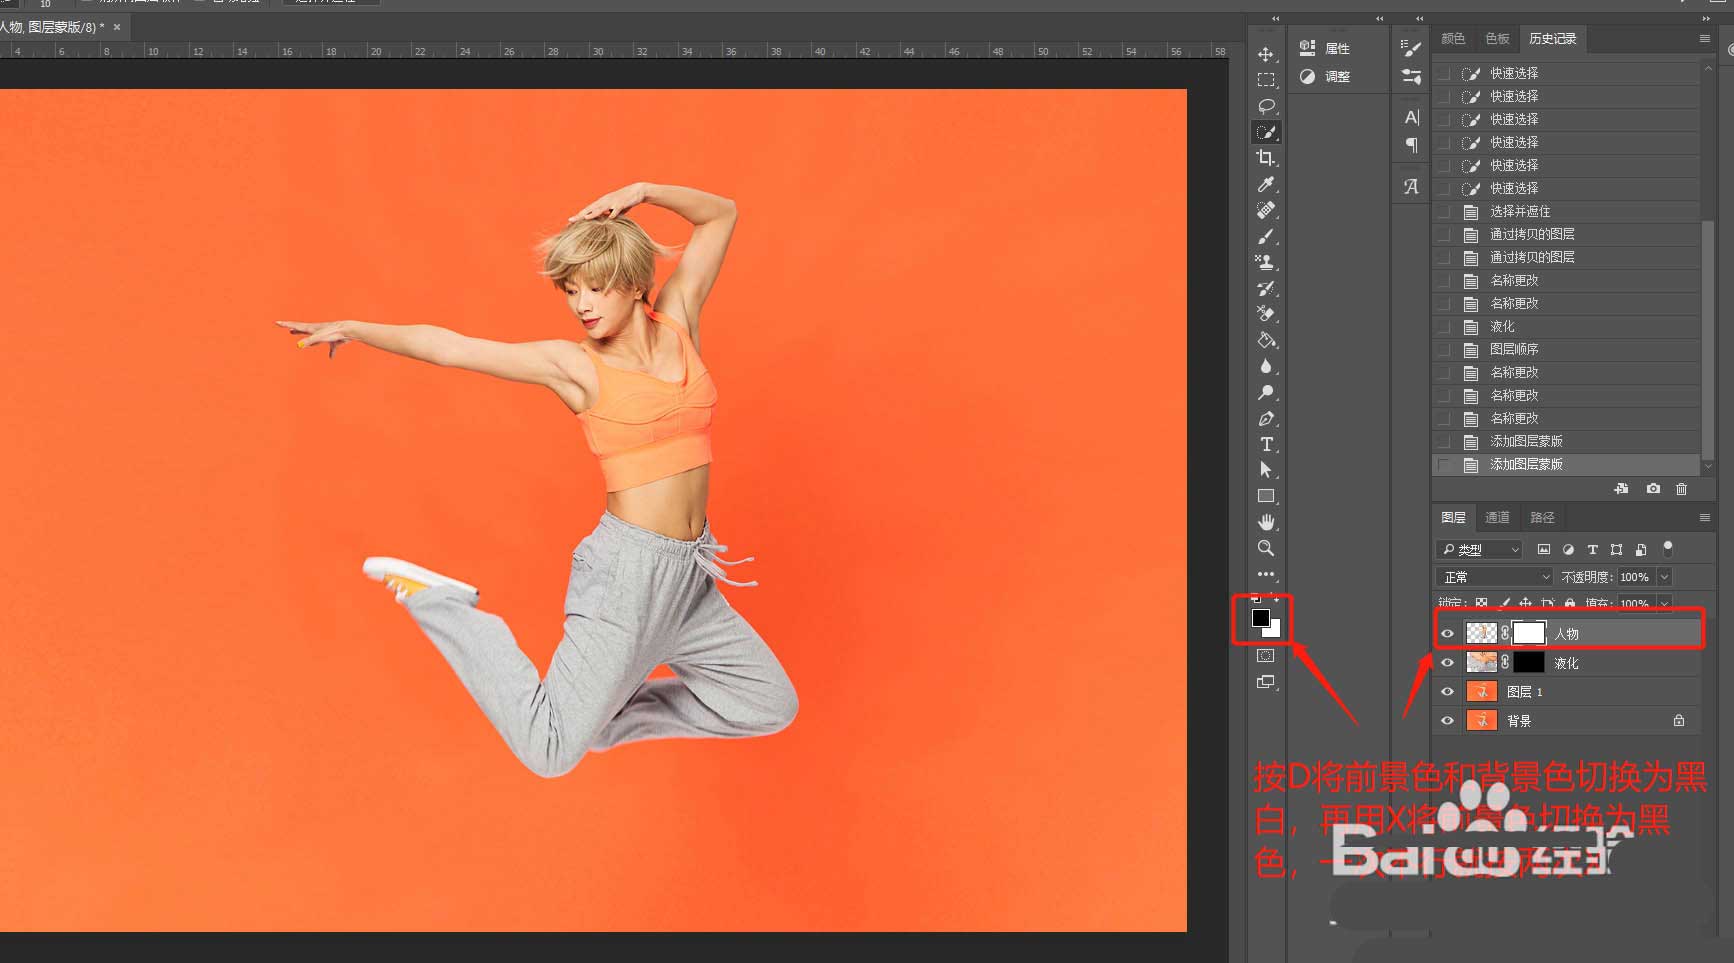This screenshot has height=963, width=1734.
Task: Select the Clone Stamp tool
Action: click(x=1266, y=262)
